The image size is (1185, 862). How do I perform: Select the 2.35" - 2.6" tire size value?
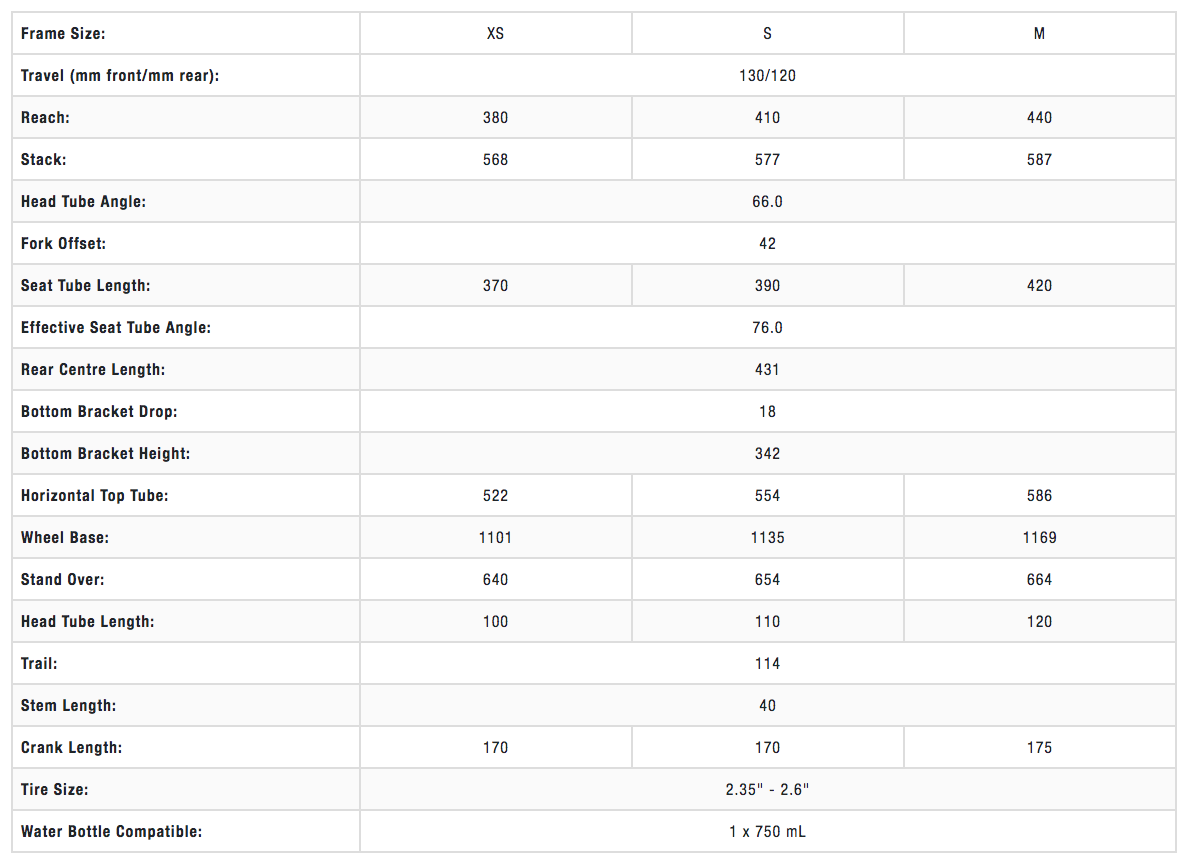pyautogui.click(x=767, y=790)
